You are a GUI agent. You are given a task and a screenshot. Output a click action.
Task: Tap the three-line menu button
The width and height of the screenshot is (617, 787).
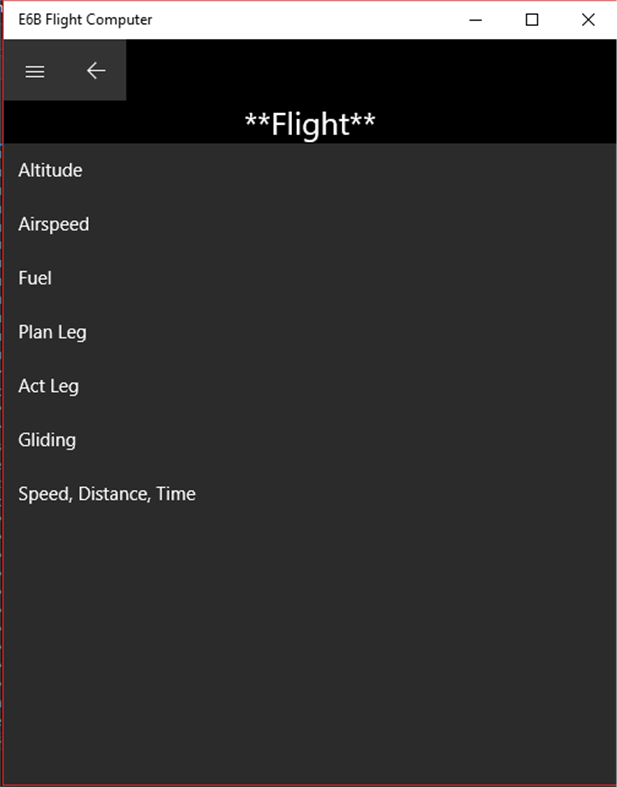pyautogui.click(x=35, y=71)
